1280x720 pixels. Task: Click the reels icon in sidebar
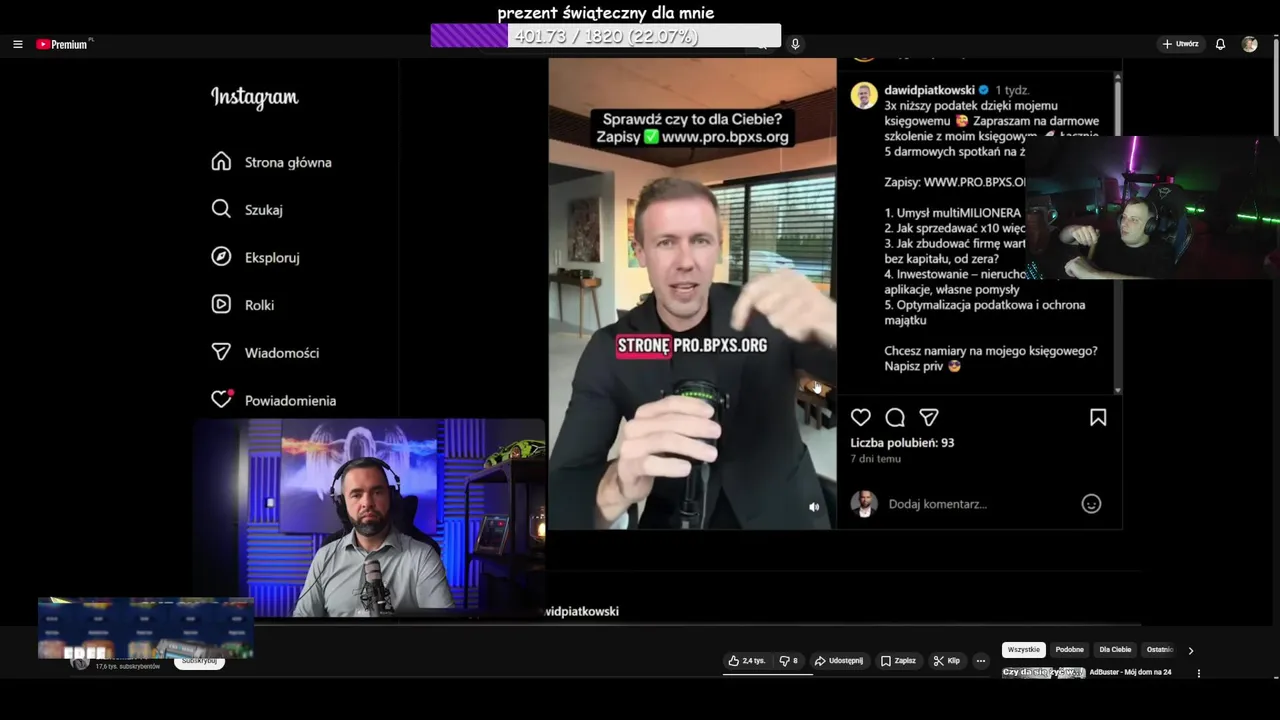221,304
